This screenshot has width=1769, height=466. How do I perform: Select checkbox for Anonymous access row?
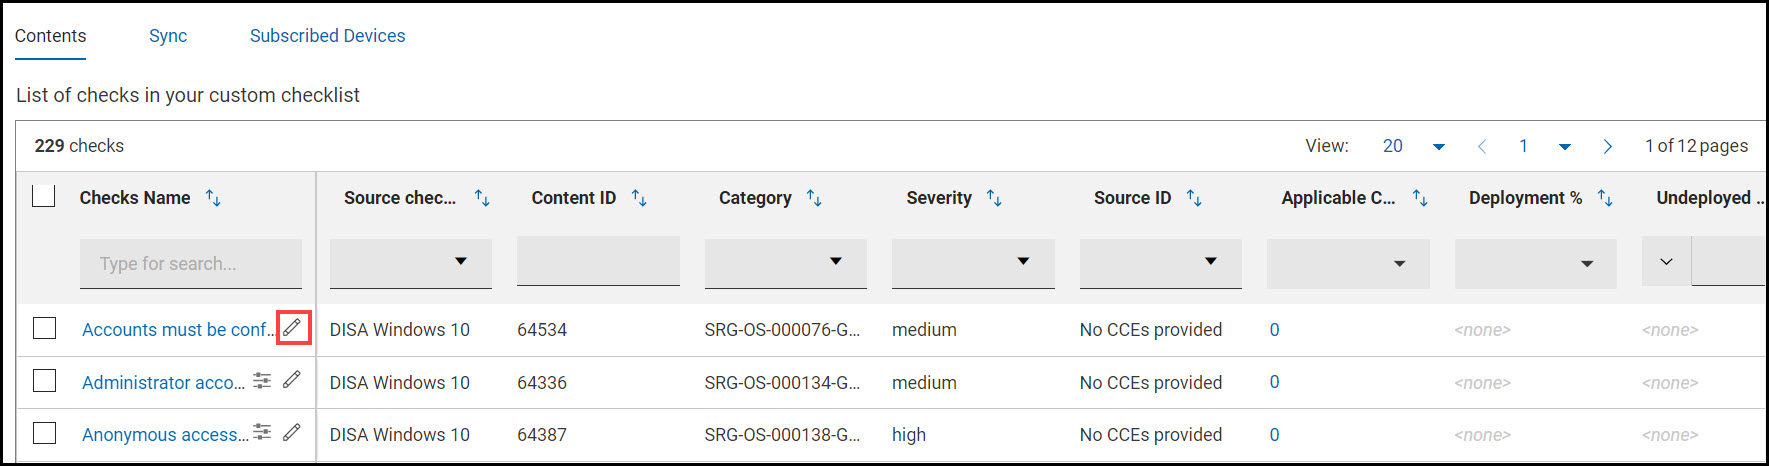click(x=44, y=433)
